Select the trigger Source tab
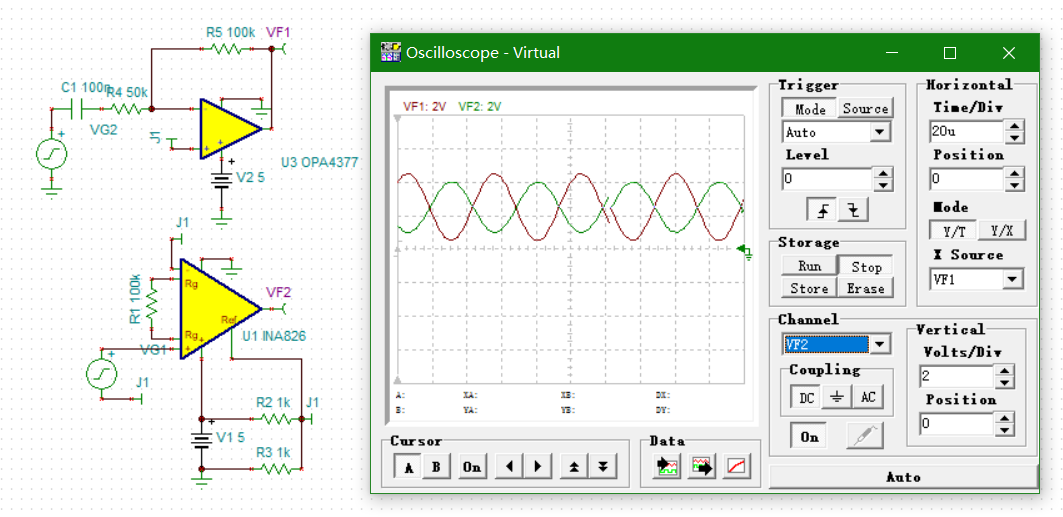The width and height of the screenshot is (1063, 517). (865, 108)
